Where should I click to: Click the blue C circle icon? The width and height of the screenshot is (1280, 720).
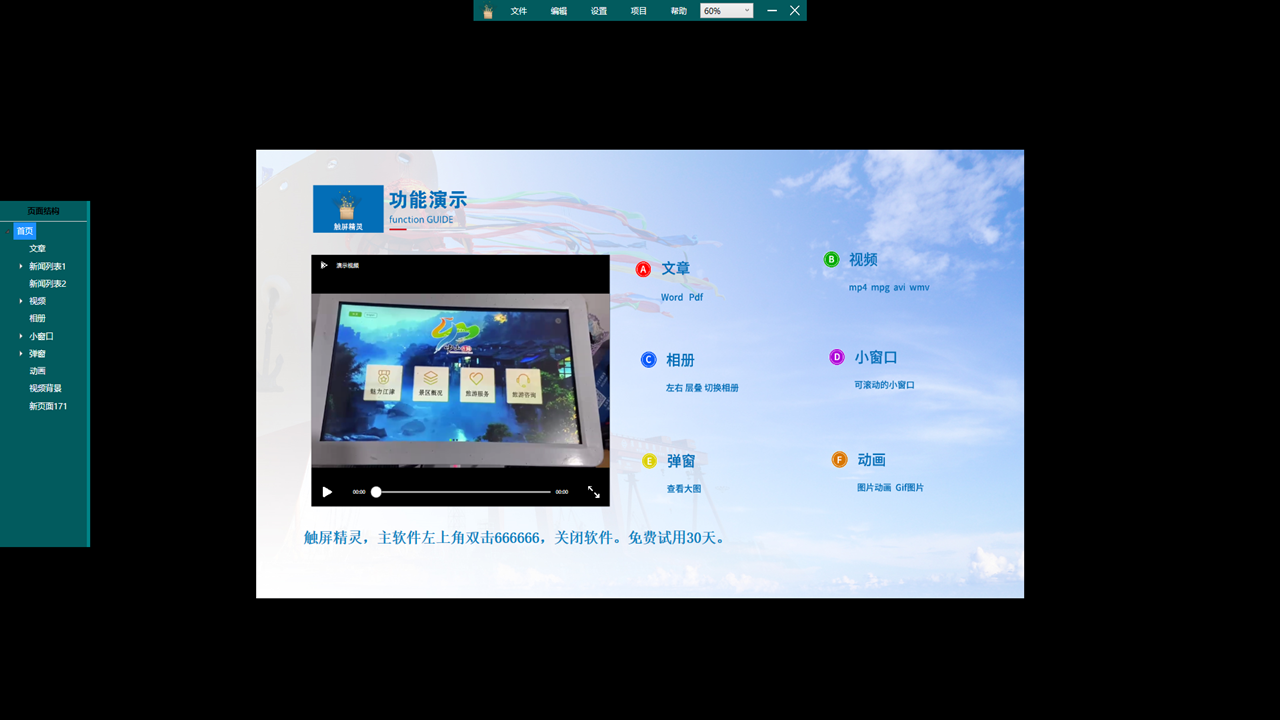pyautogui.click(x=649, y=360)
